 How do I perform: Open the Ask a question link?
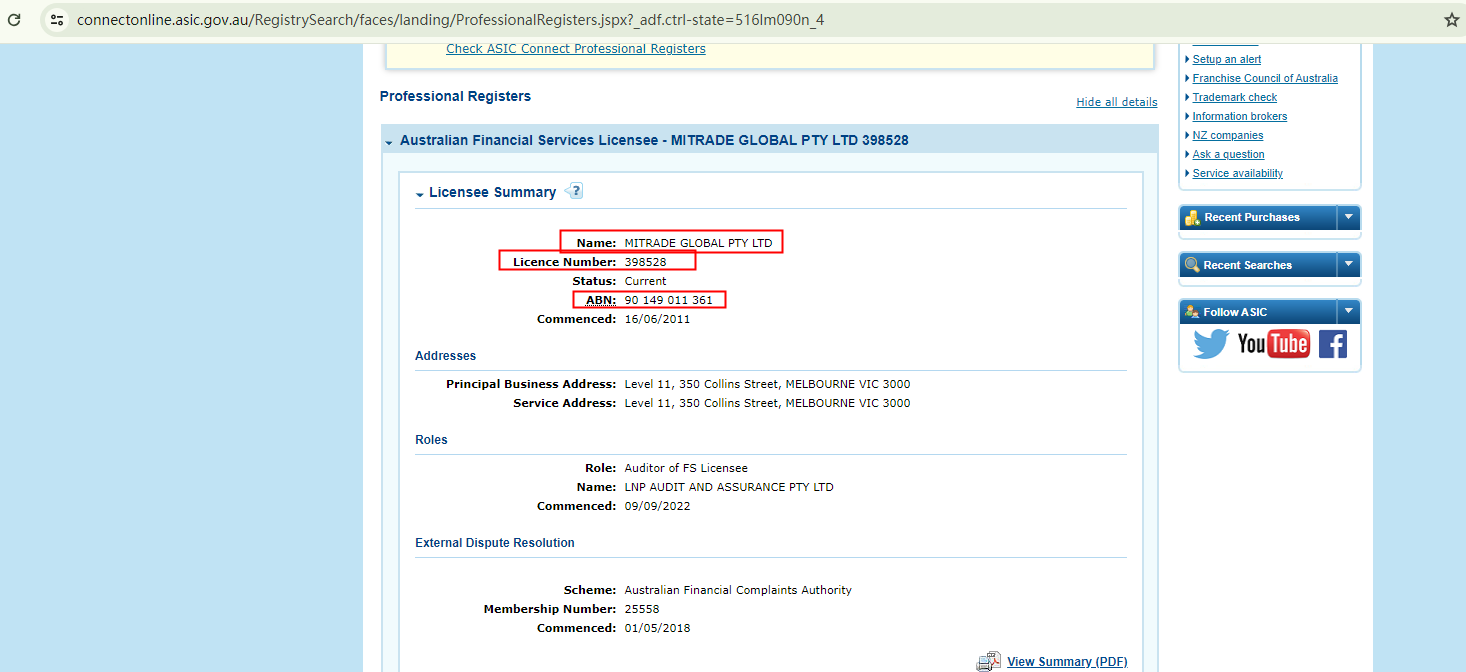click(1229, 154)
